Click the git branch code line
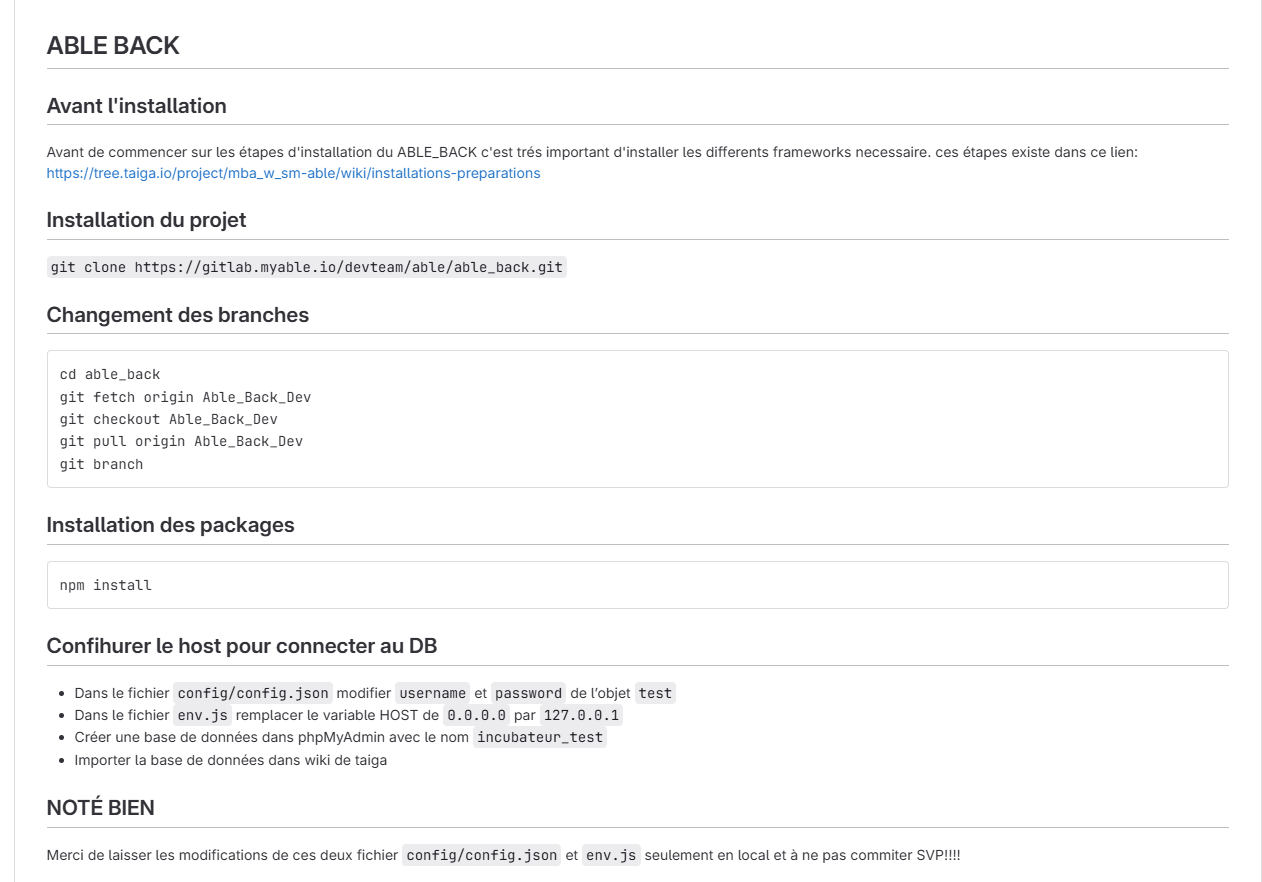The height and width of the screenshot is (882, 1262). click(101, 464)
